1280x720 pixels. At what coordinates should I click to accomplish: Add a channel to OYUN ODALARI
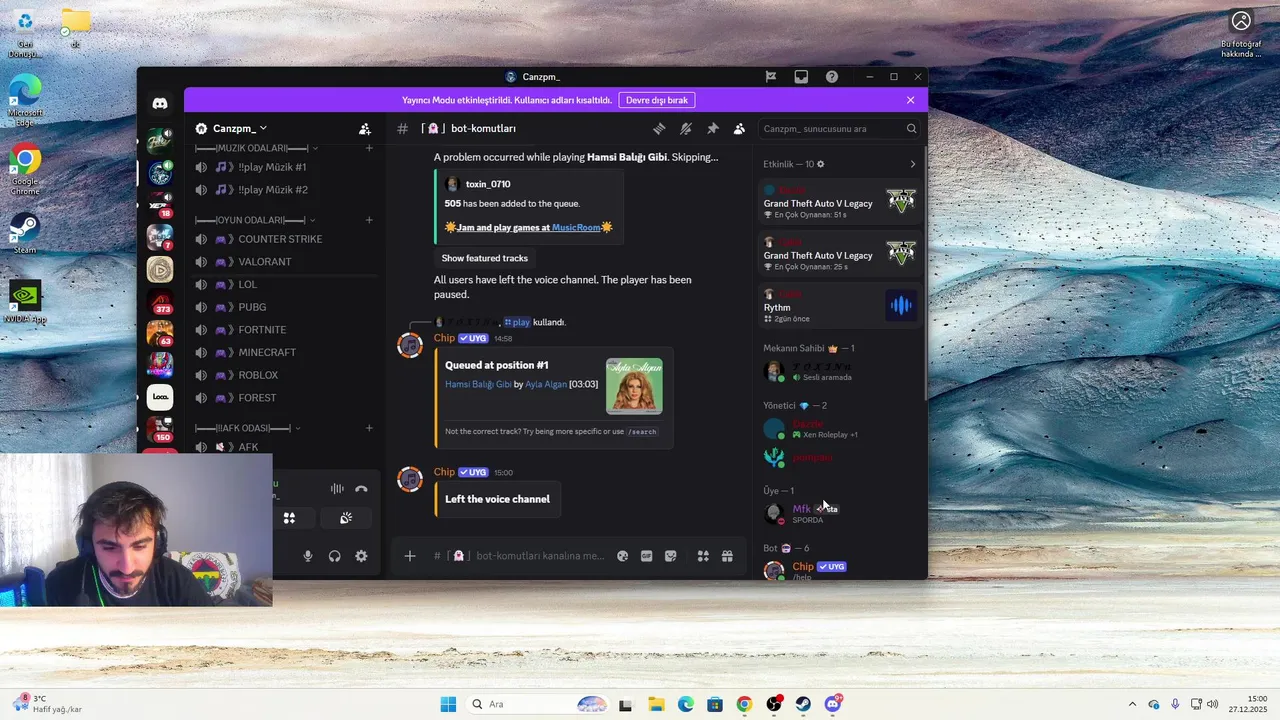click(x=369, y=220)
